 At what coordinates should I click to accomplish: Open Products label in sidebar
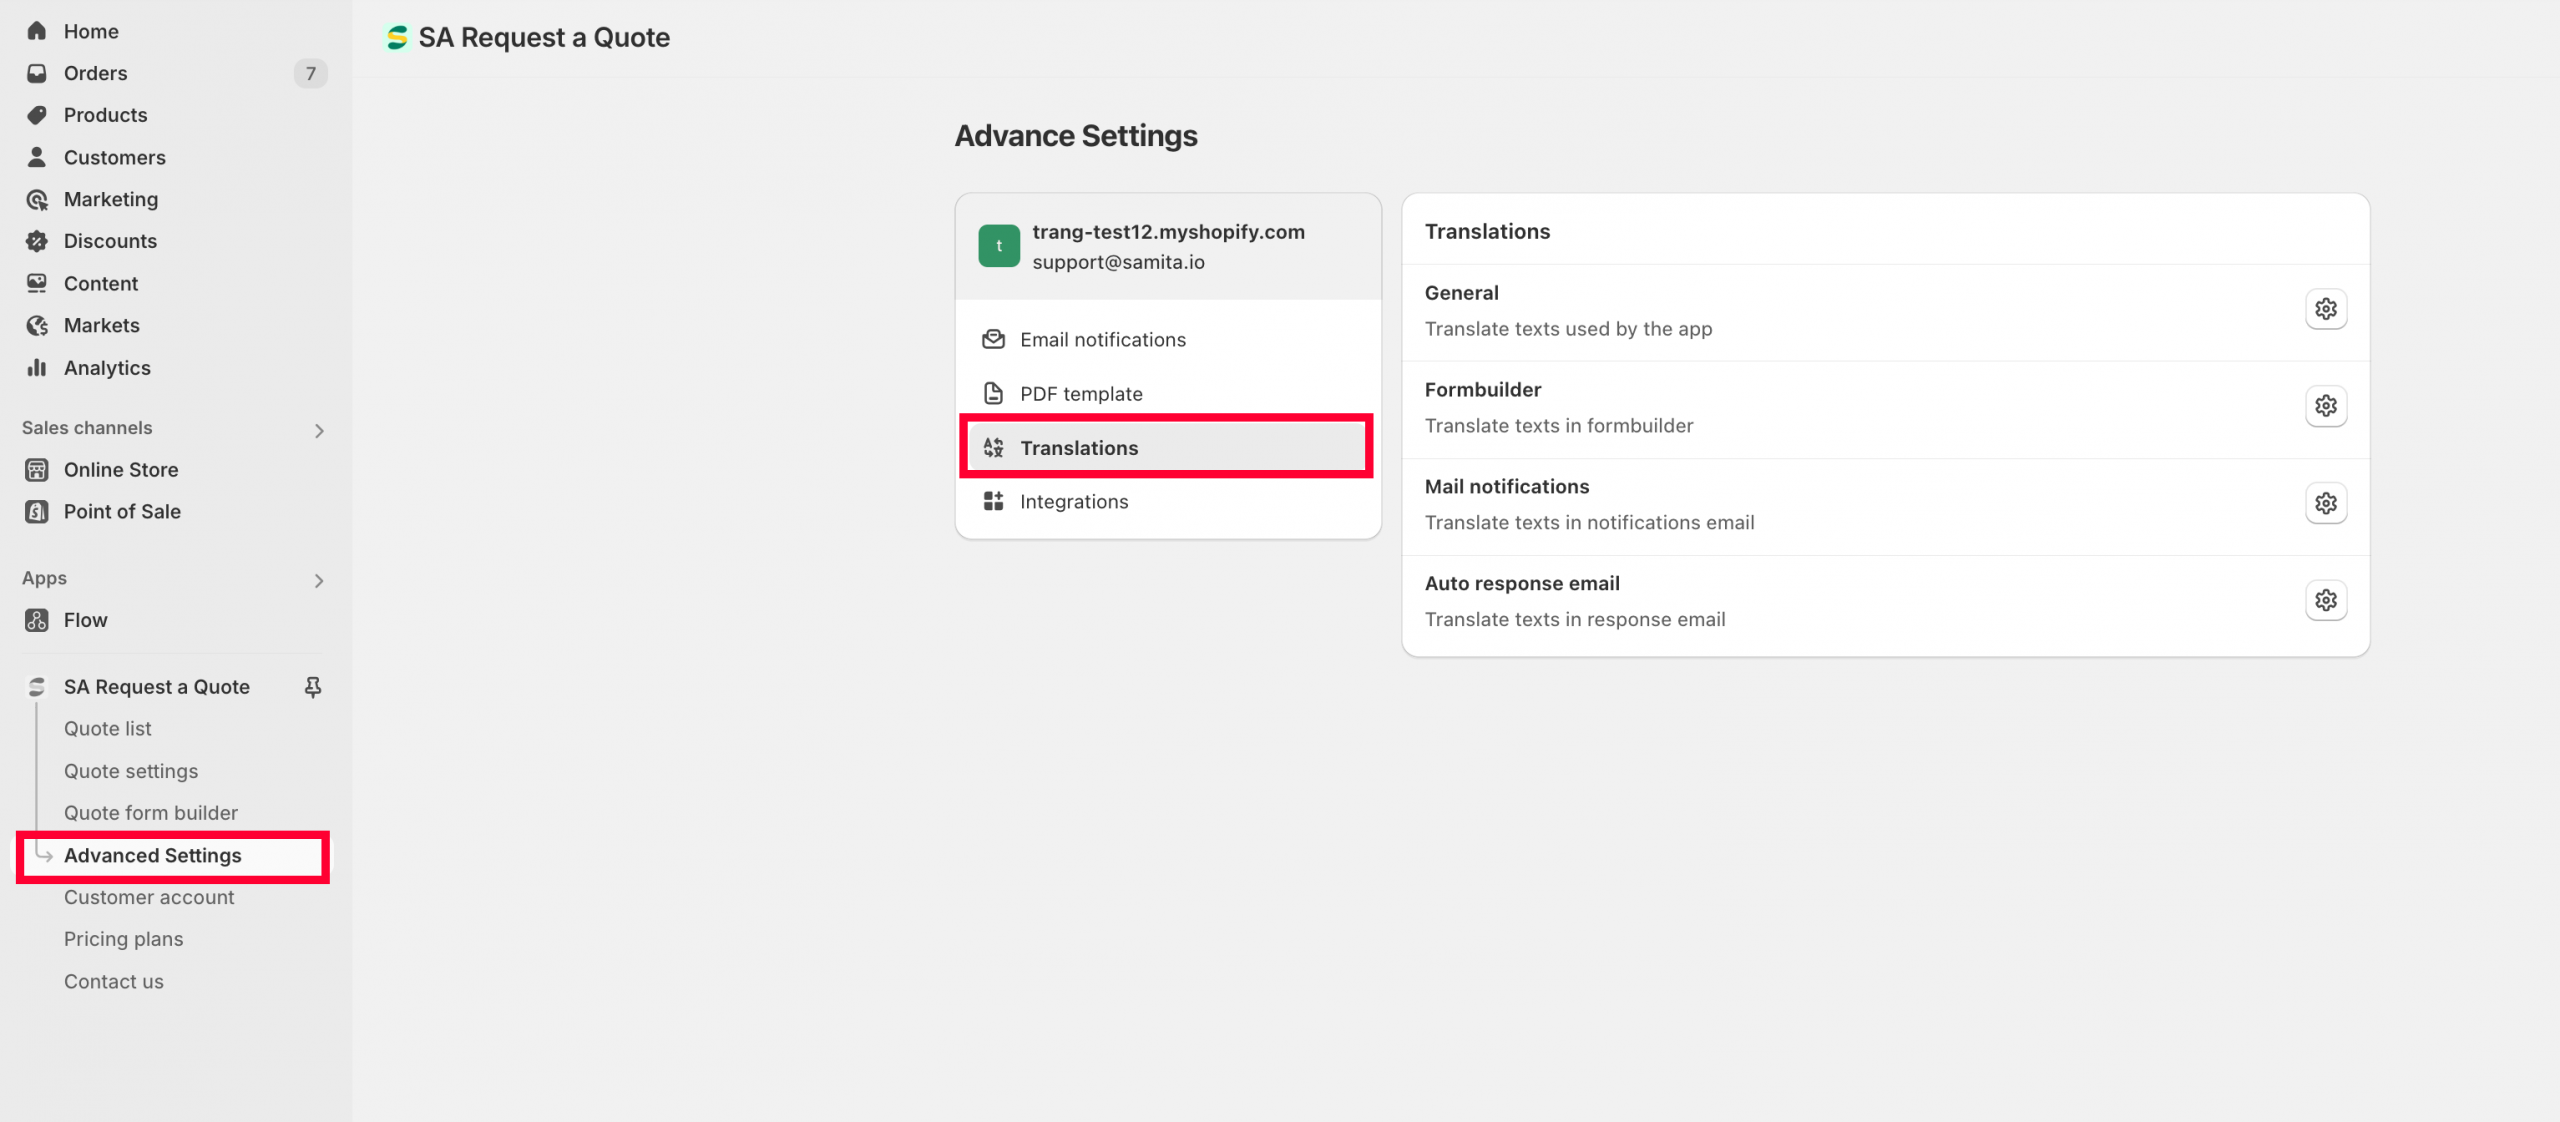pyautogui.click(x=106, y=115)
